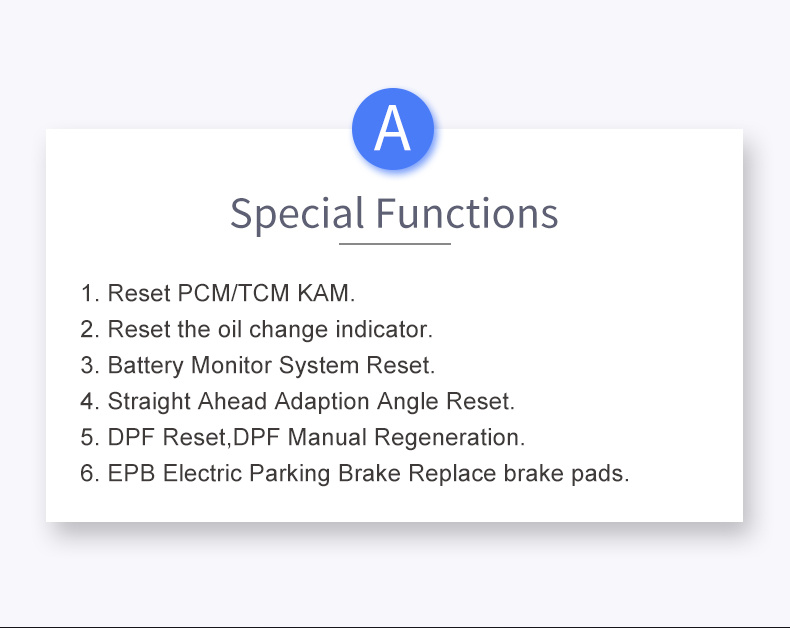This screenshot has height=628, width=790.
Task: Click the word "Functions" in the title
Action: (467, 214)
